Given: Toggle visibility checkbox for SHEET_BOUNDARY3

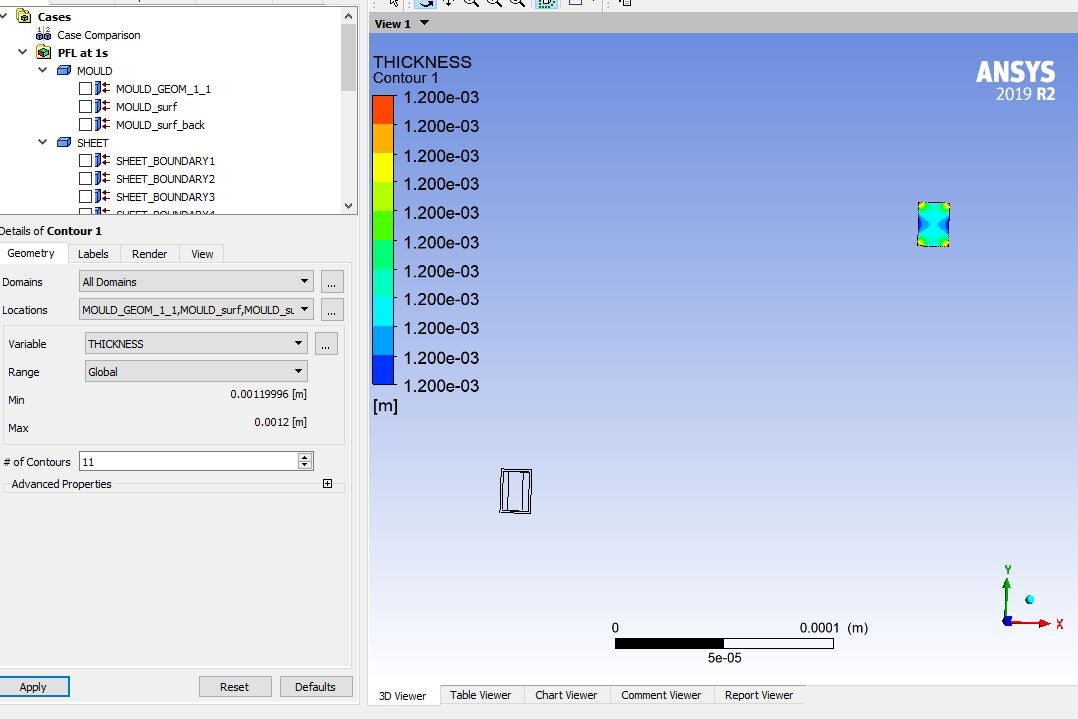Looking at the screenshot, I should (85, 197).
